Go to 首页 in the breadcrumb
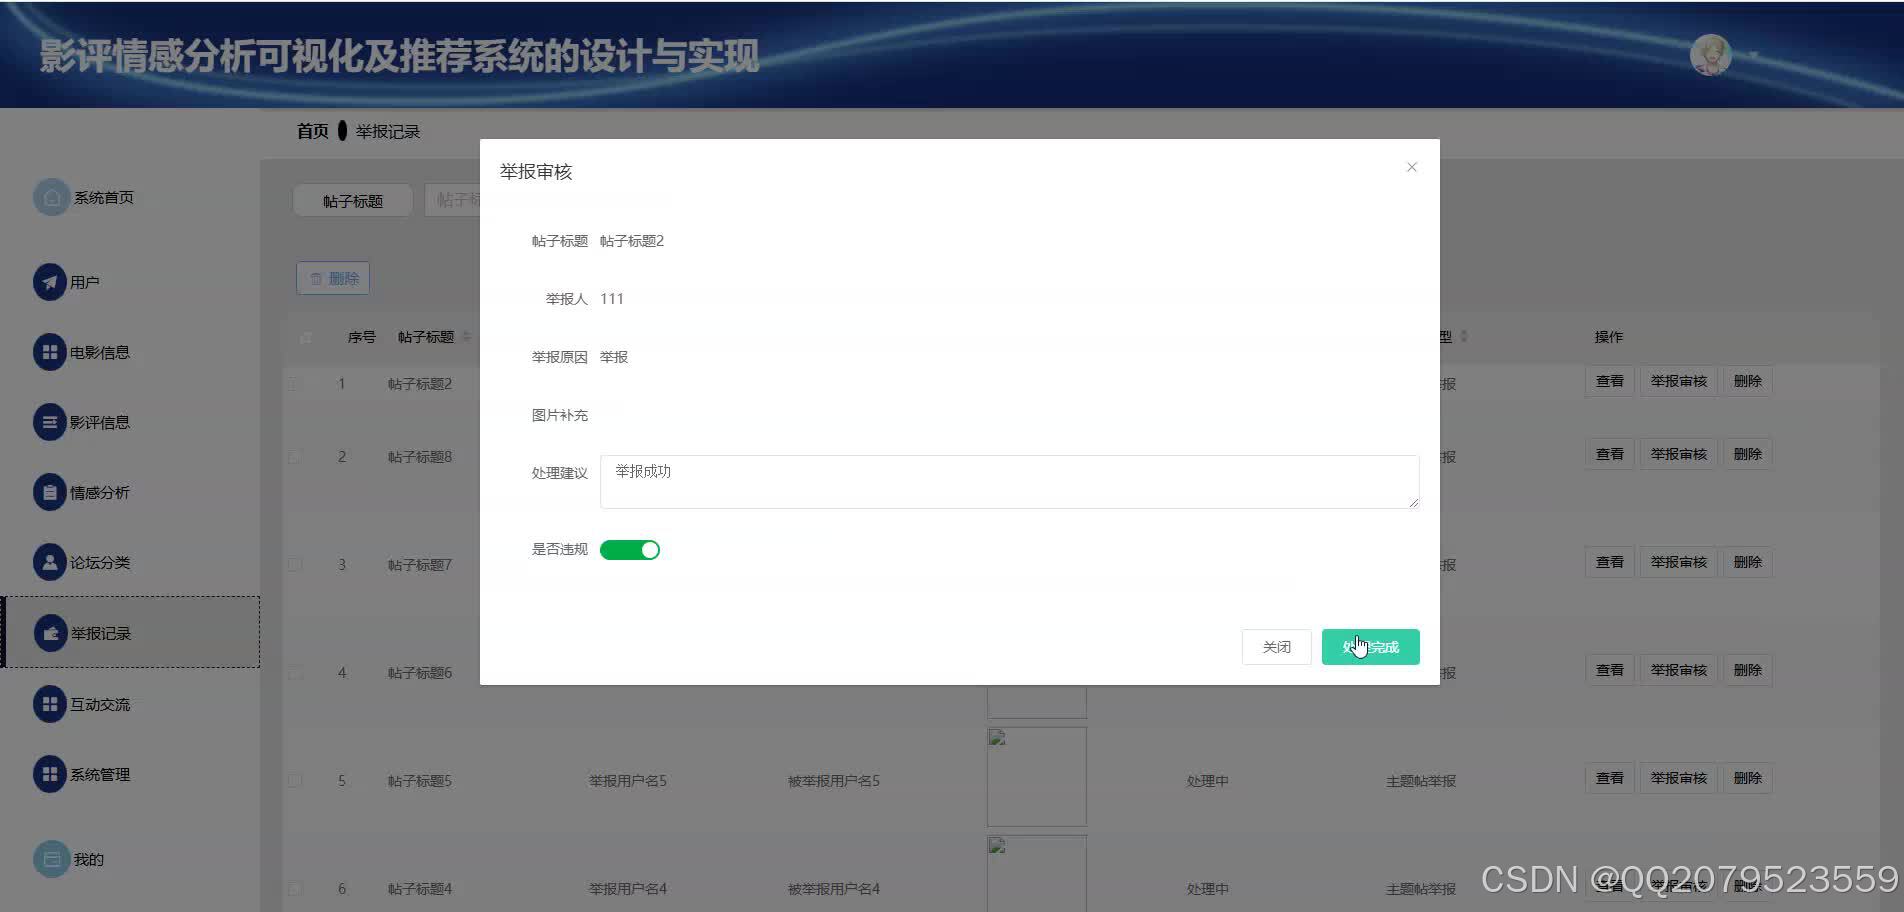Screen dimensions: 1904x912 311,130
